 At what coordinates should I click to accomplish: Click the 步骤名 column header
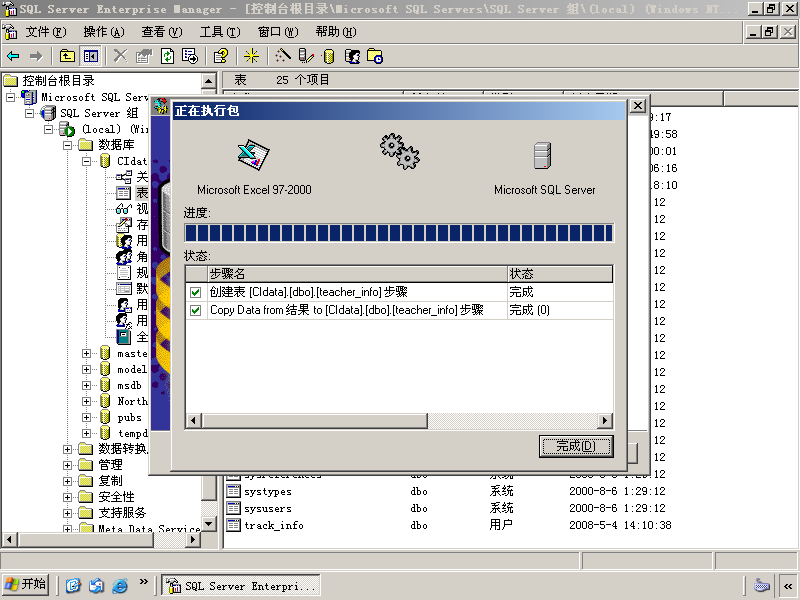[x=357, y=274]
